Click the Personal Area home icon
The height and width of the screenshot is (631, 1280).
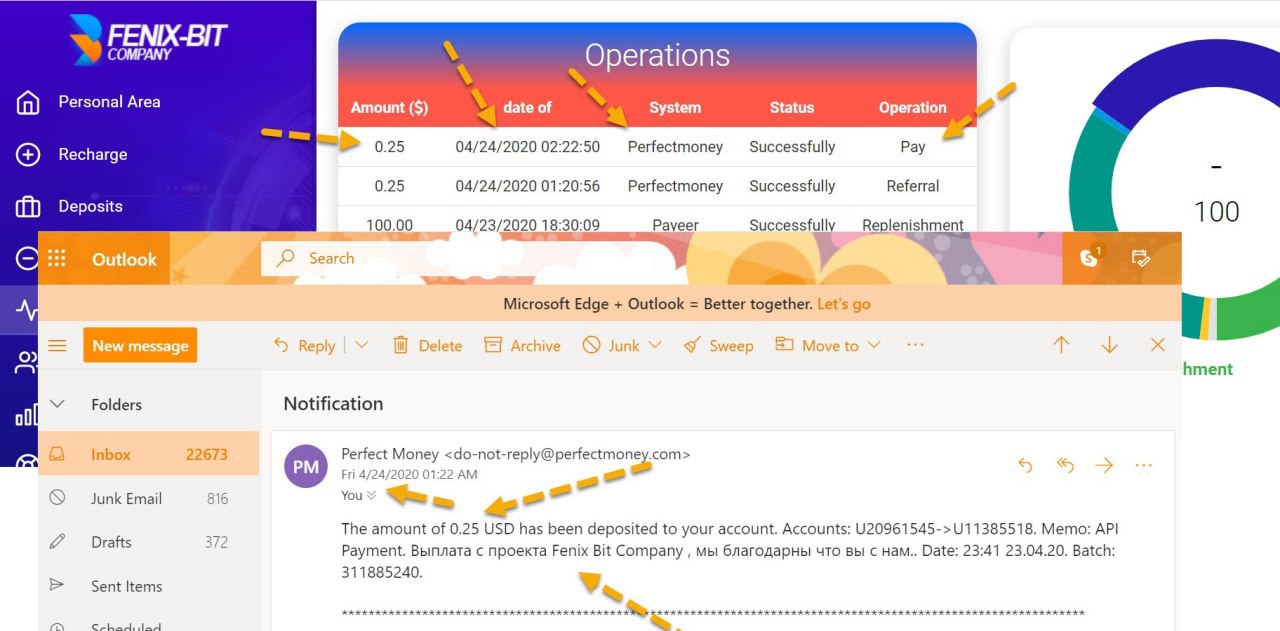[28, 102]
